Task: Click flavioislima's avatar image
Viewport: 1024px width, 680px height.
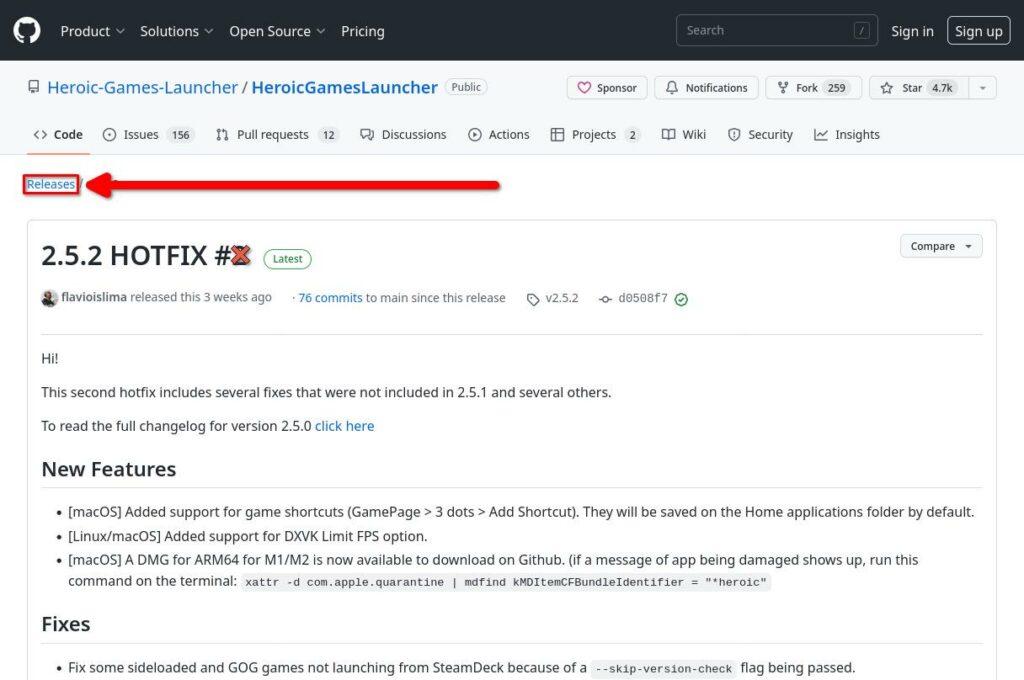Action: click(49, 298)
